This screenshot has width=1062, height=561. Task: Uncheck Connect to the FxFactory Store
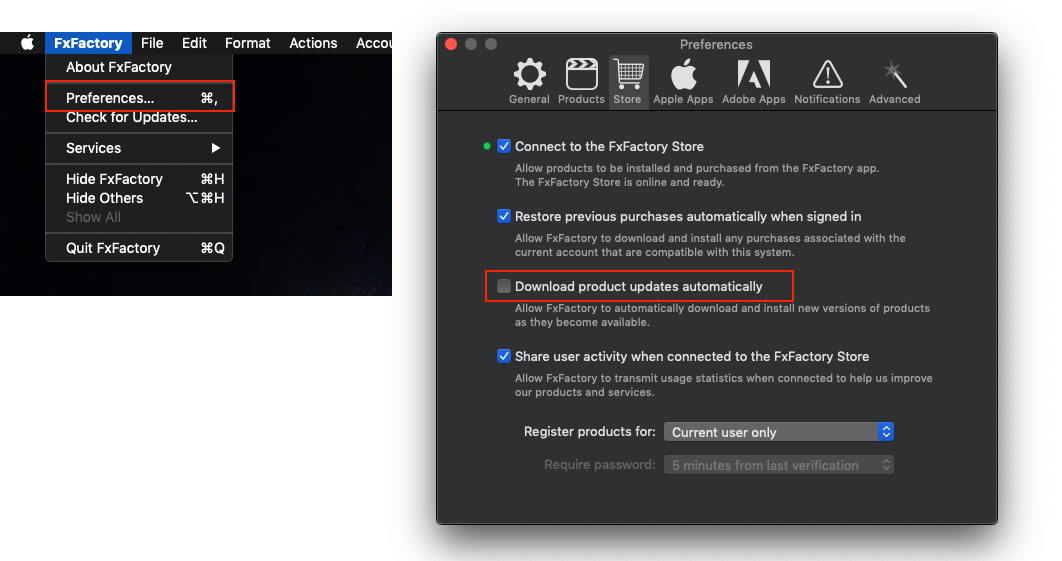(x=504, y=146)
